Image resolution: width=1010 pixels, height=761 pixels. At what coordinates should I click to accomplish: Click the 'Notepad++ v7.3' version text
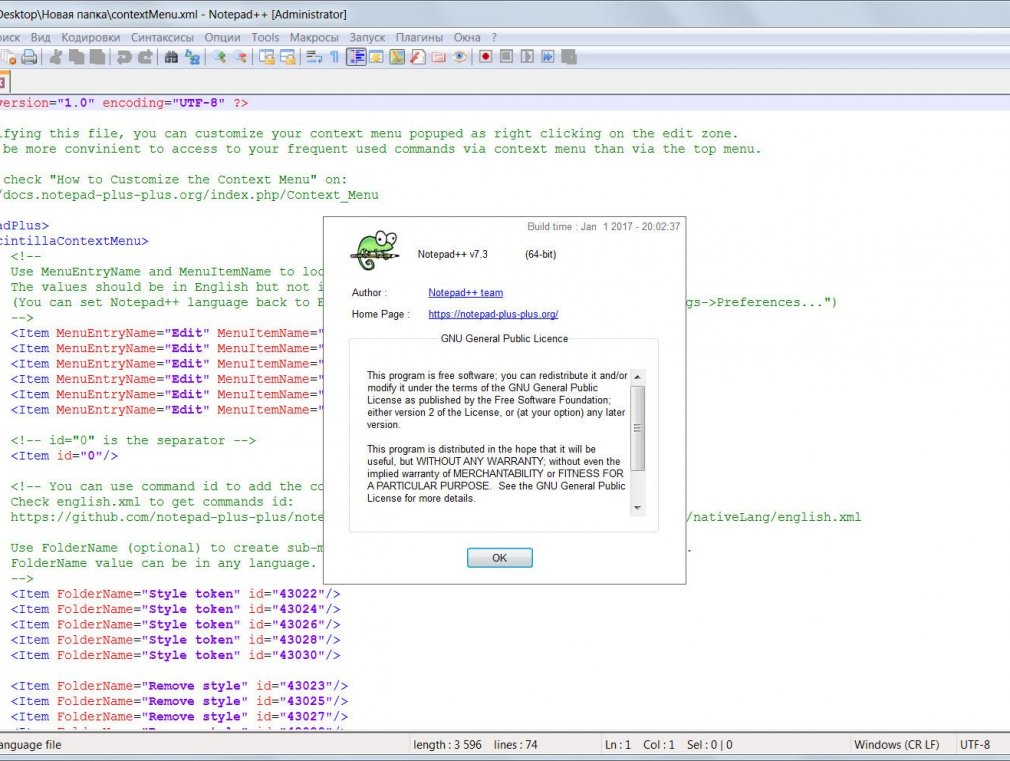point(453,255)
